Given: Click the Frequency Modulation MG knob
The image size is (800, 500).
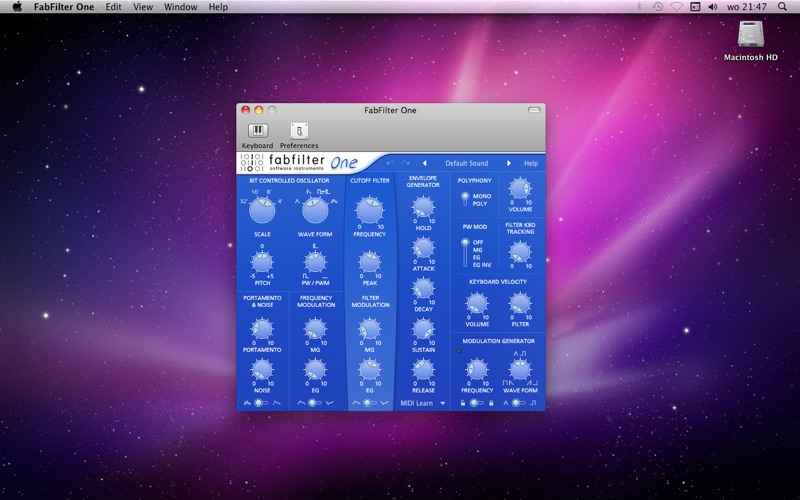Looking at the screenshot, I should tap(315, 330).
